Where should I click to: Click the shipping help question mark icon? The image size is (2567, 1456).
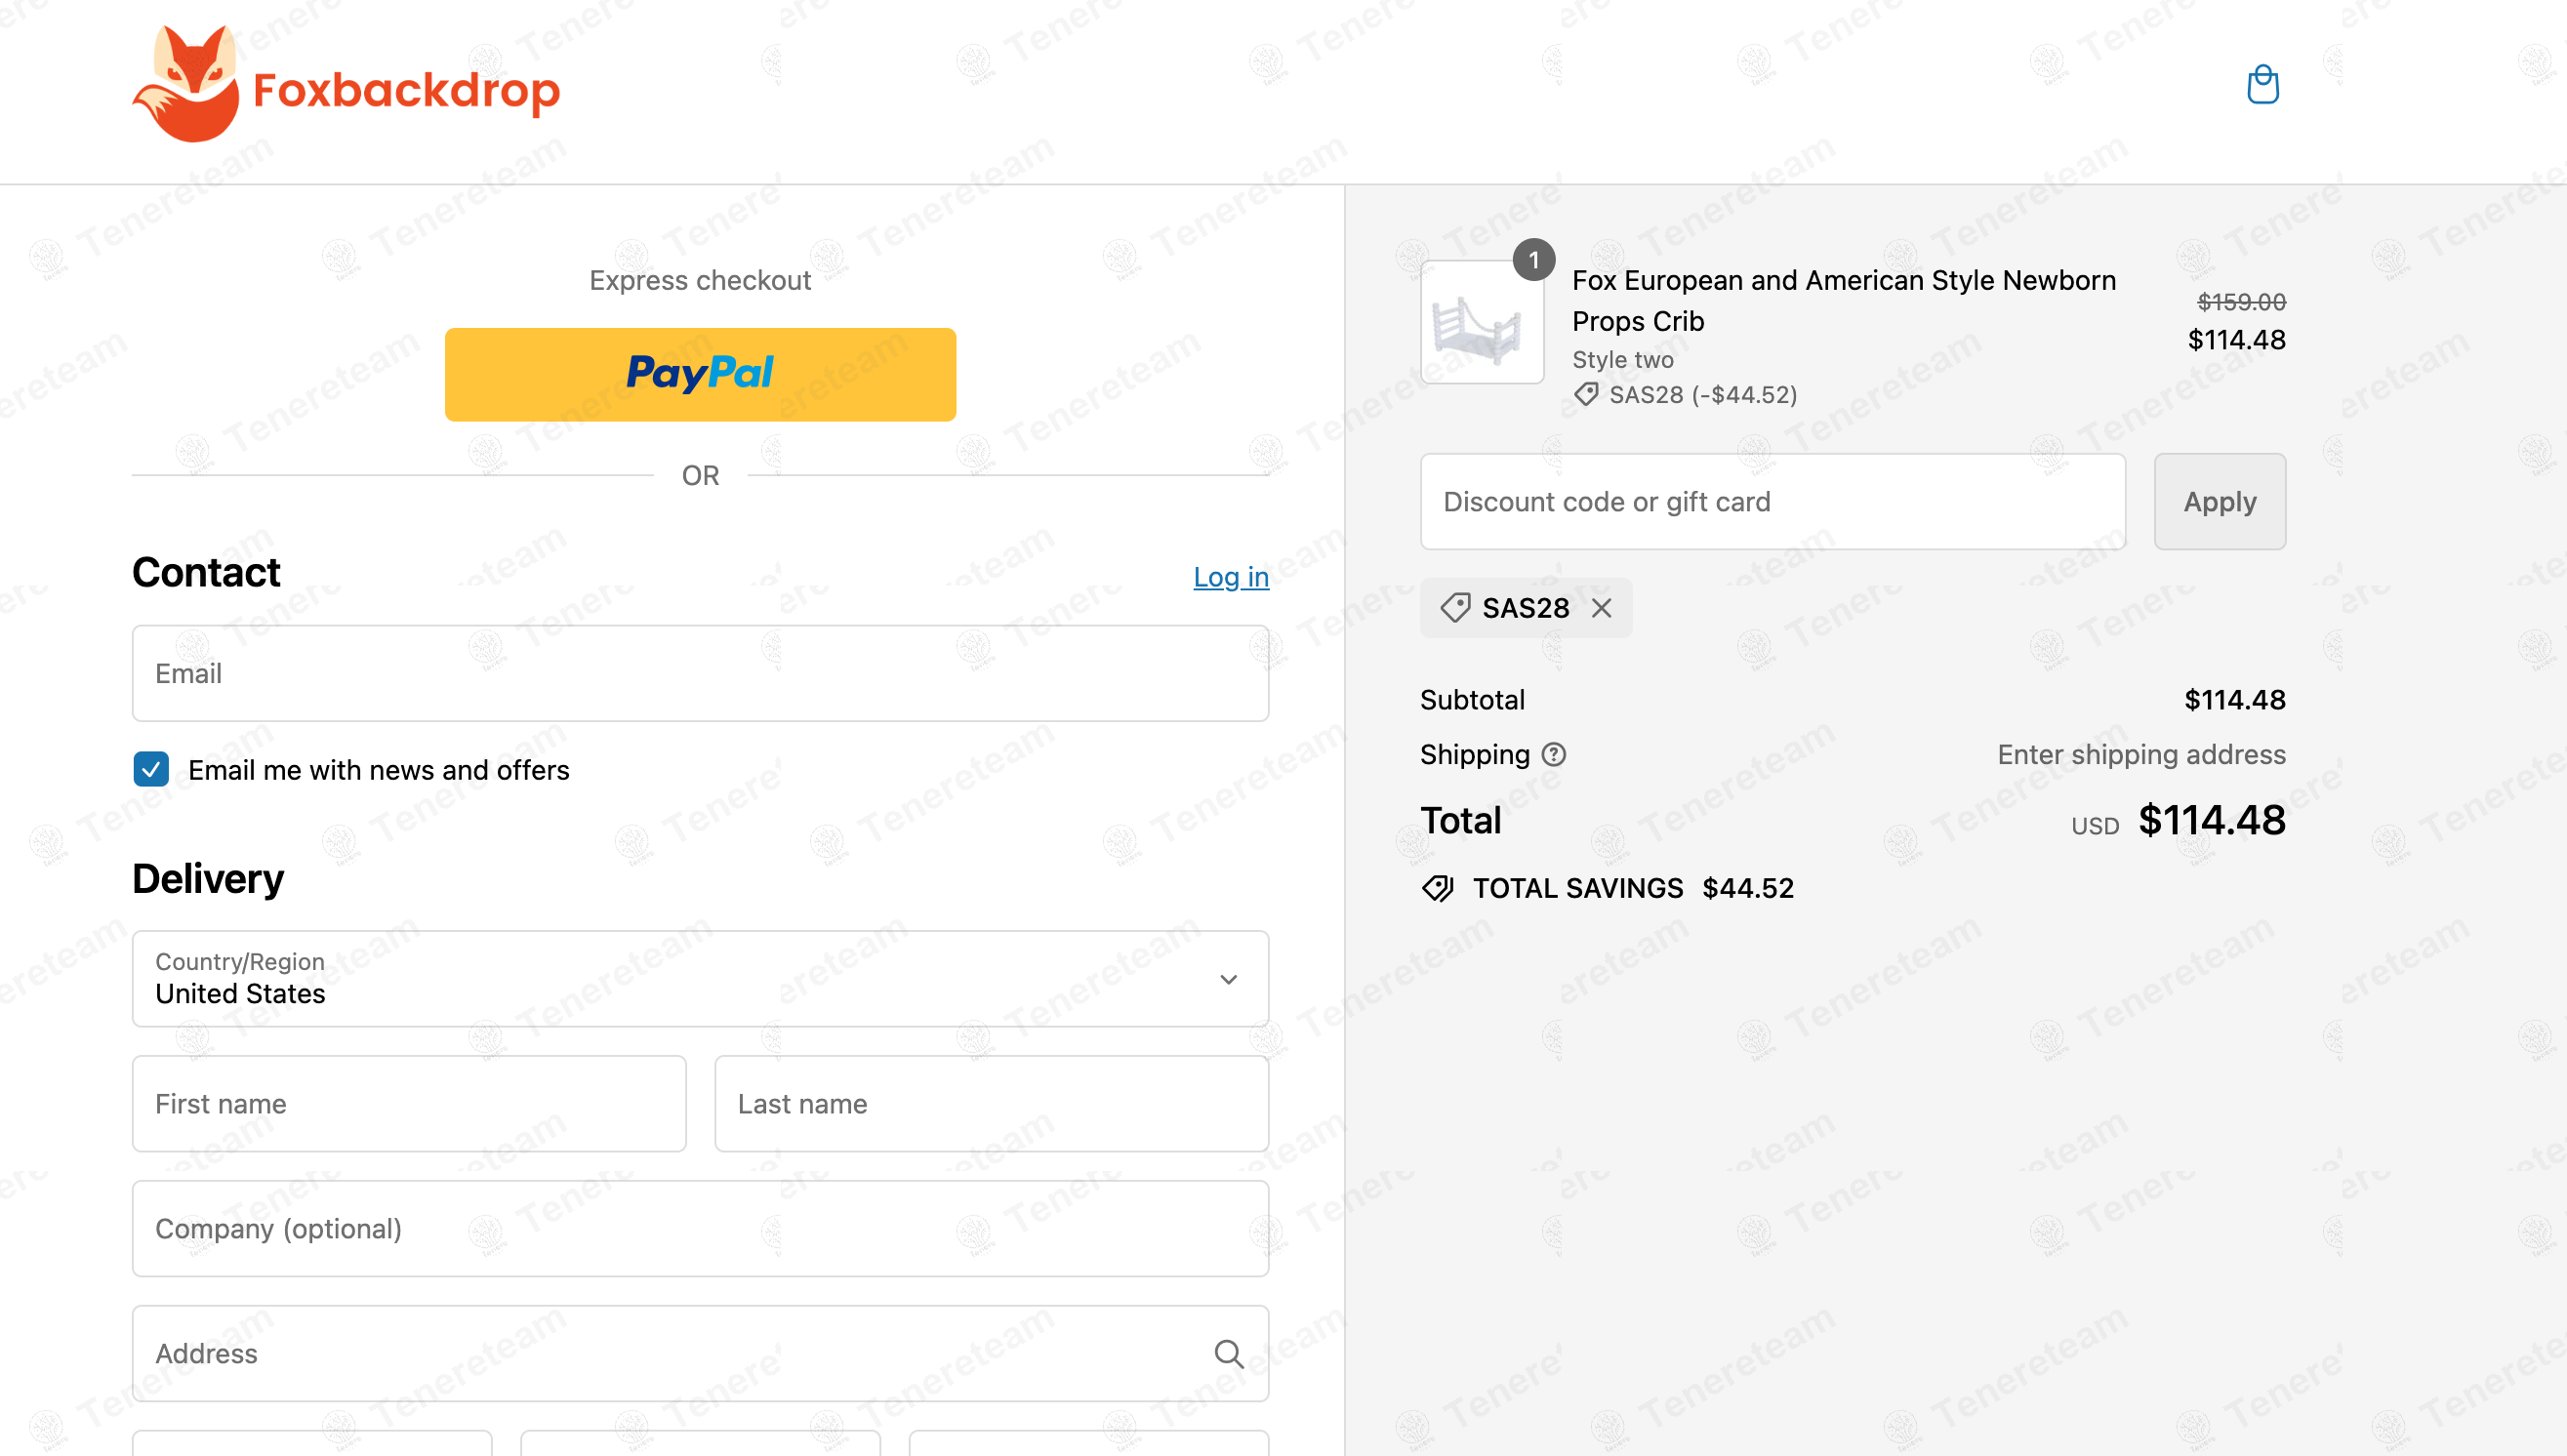pos(1553,754)
